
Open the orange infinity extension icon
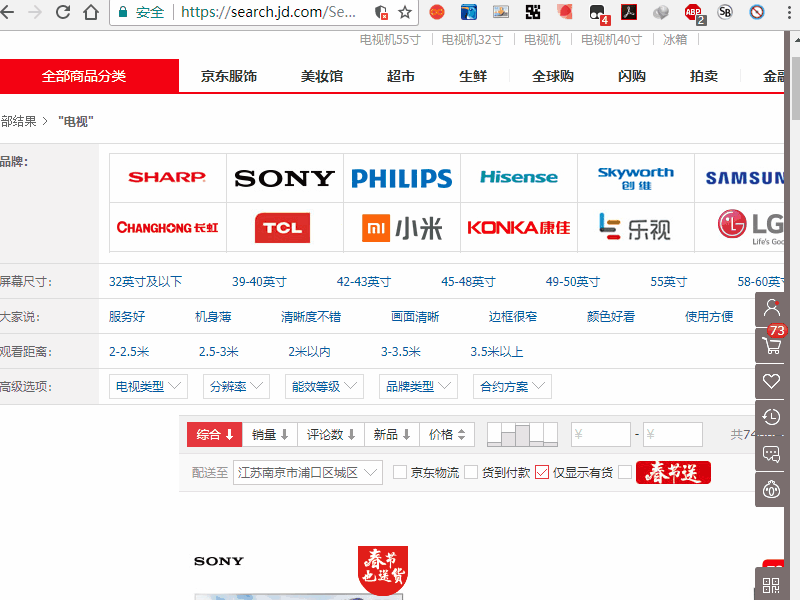tap(437, 12)
